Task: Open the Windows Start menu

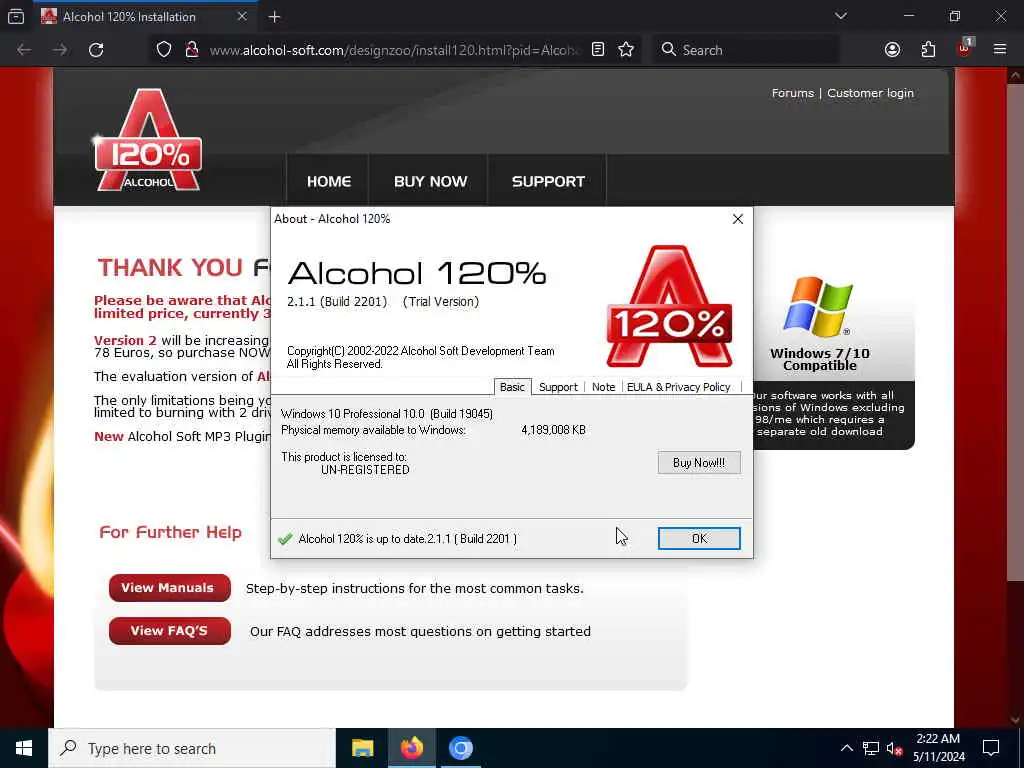Action: (24, 748)
